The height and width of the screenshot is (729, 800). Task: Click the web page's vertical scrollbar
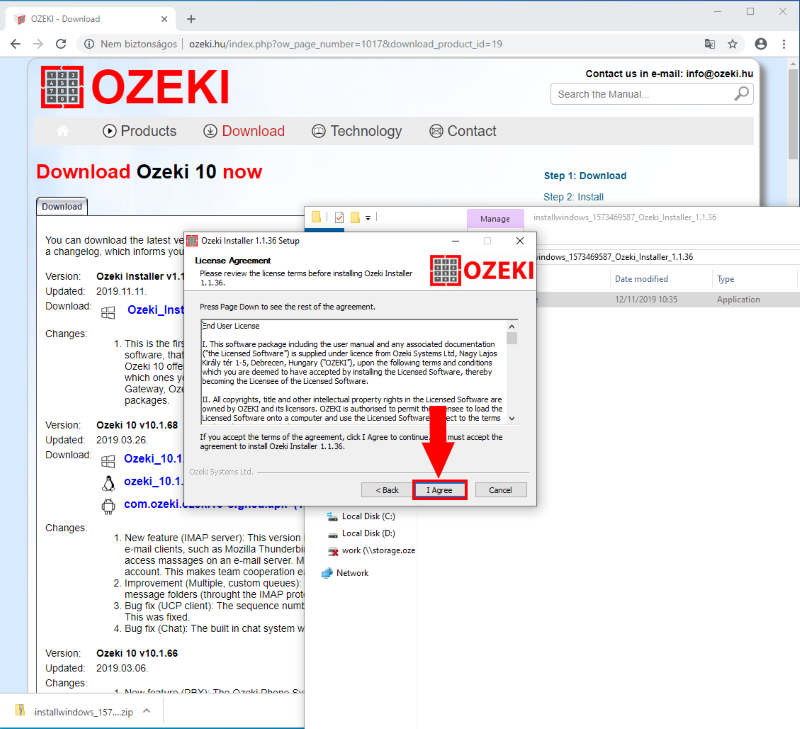point(793,115)
